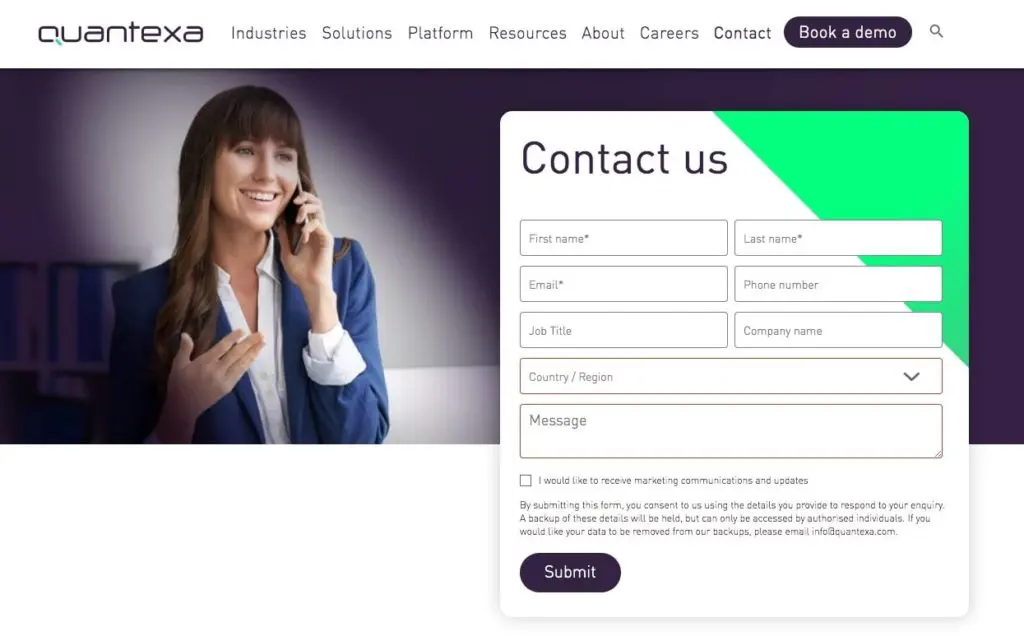Click into the Email field

pyautogui.click(x=624, y=284)
